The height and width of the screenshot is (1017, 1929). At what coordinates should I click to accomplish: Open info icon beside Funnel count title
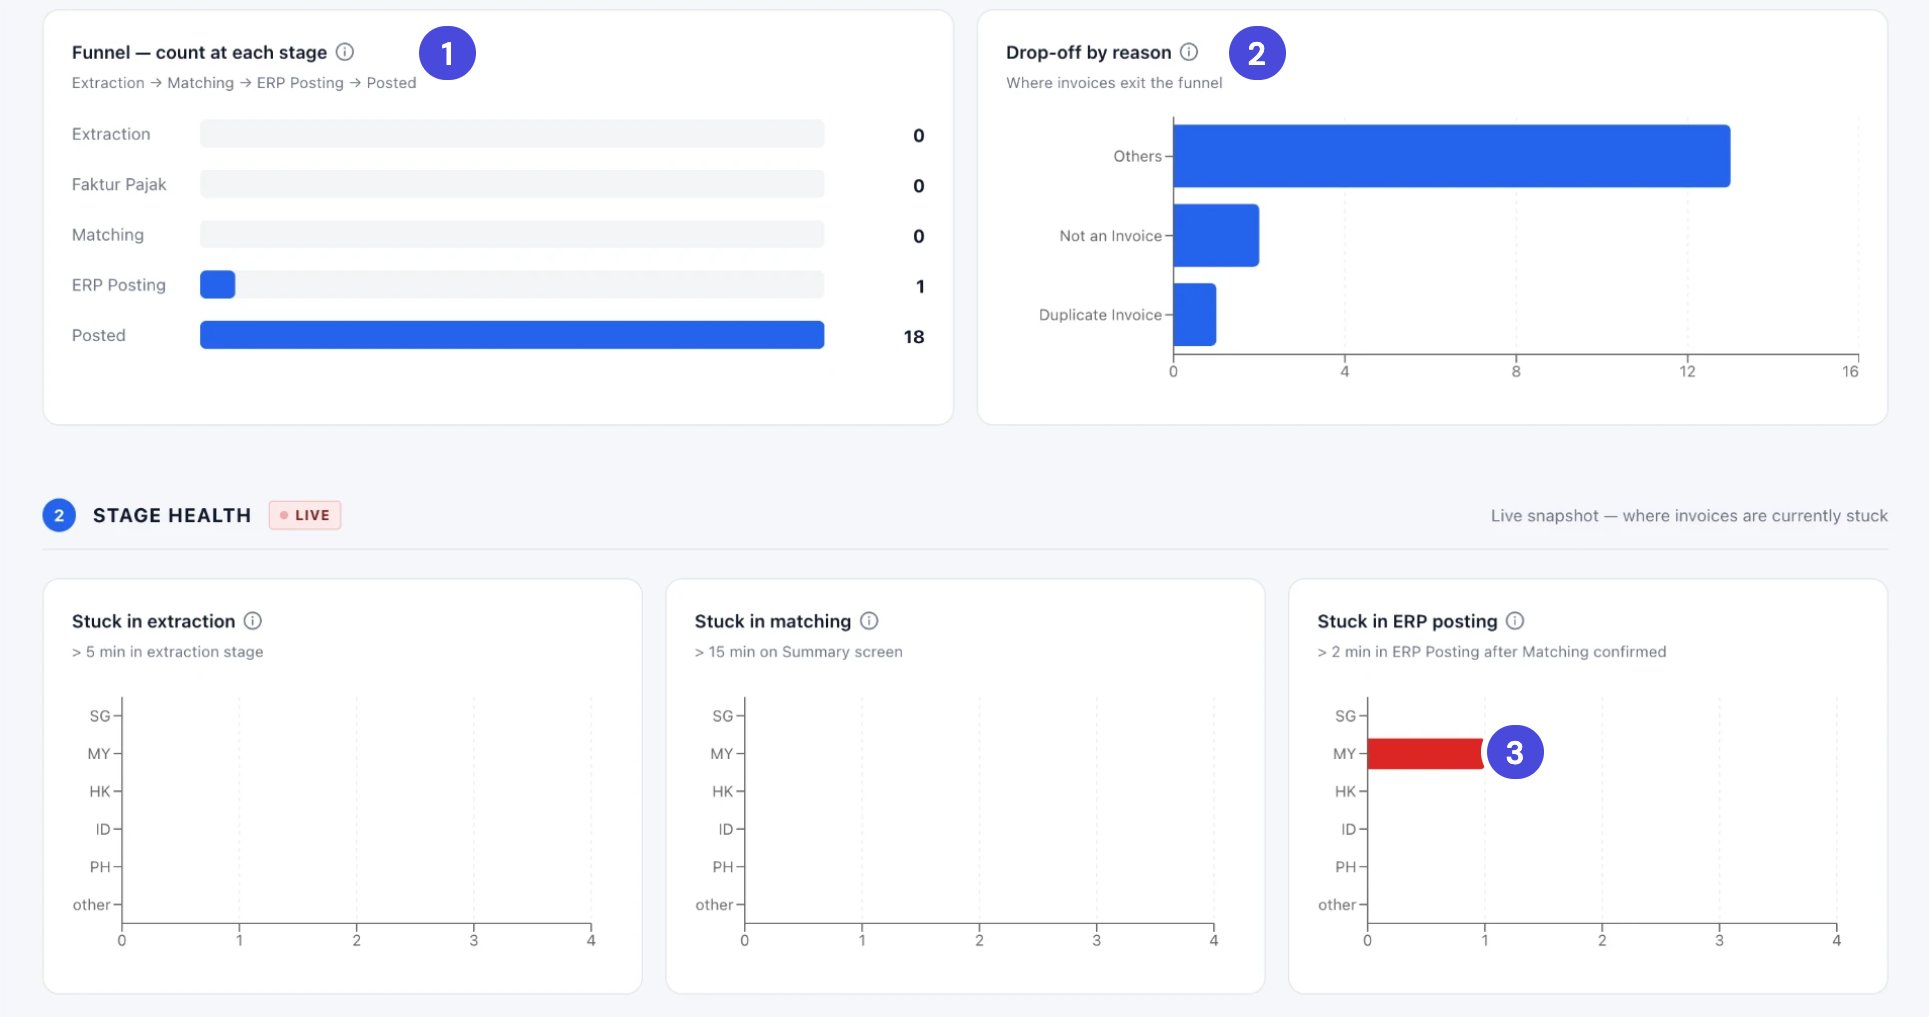[345, 52]
